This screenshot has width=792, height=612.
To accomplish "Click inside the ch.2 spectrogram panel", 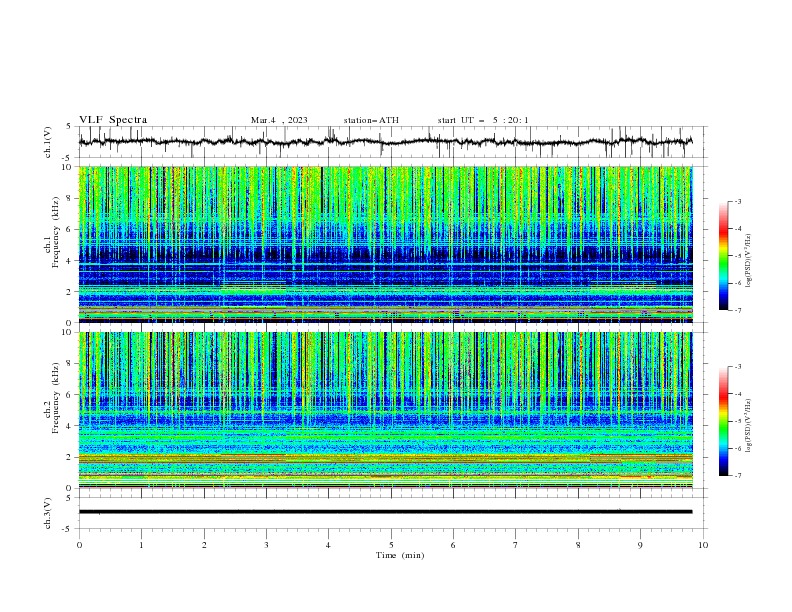I will pyautogui.click(x=385, y=410).
